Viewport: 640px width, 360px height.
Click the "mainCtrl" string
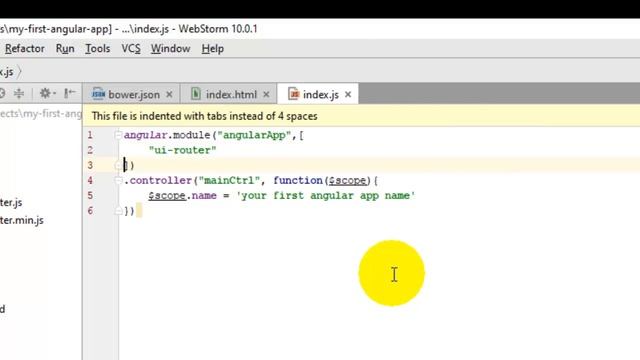229,180
